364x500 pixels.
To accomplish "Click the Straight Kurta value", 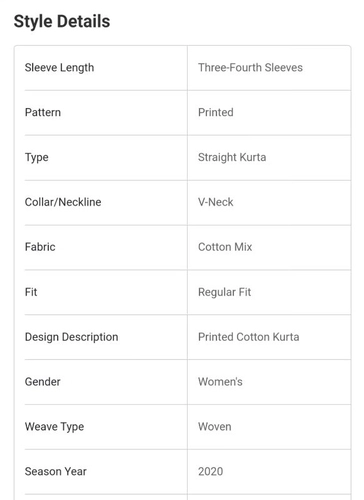I will (x=232, y=157).
